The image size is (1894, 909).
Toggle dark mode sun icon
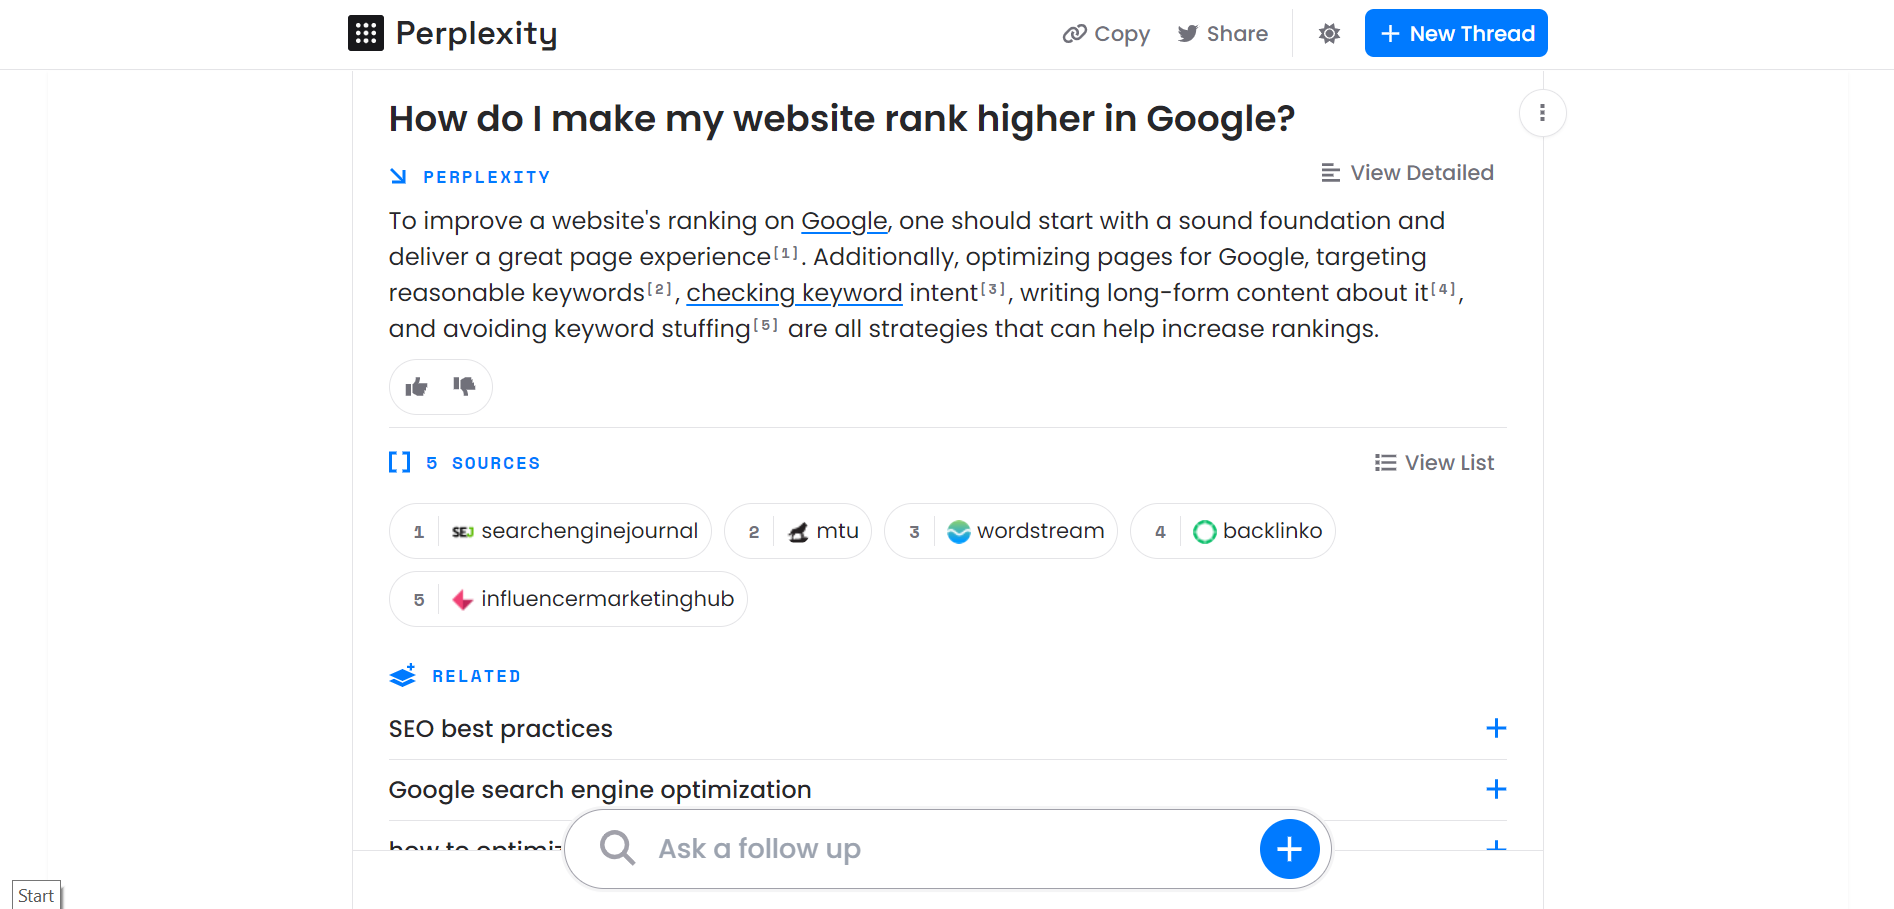[1329, 34]
